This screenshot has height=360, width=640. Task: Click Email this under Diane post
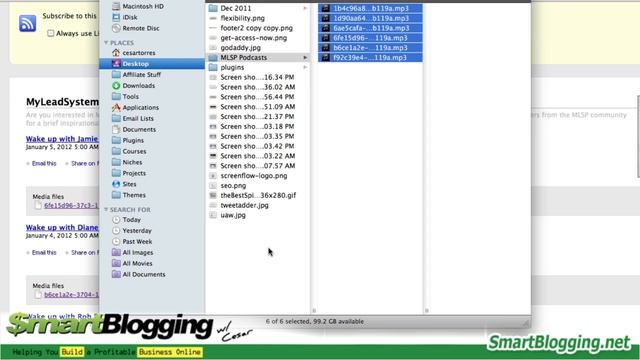(44, 253)
